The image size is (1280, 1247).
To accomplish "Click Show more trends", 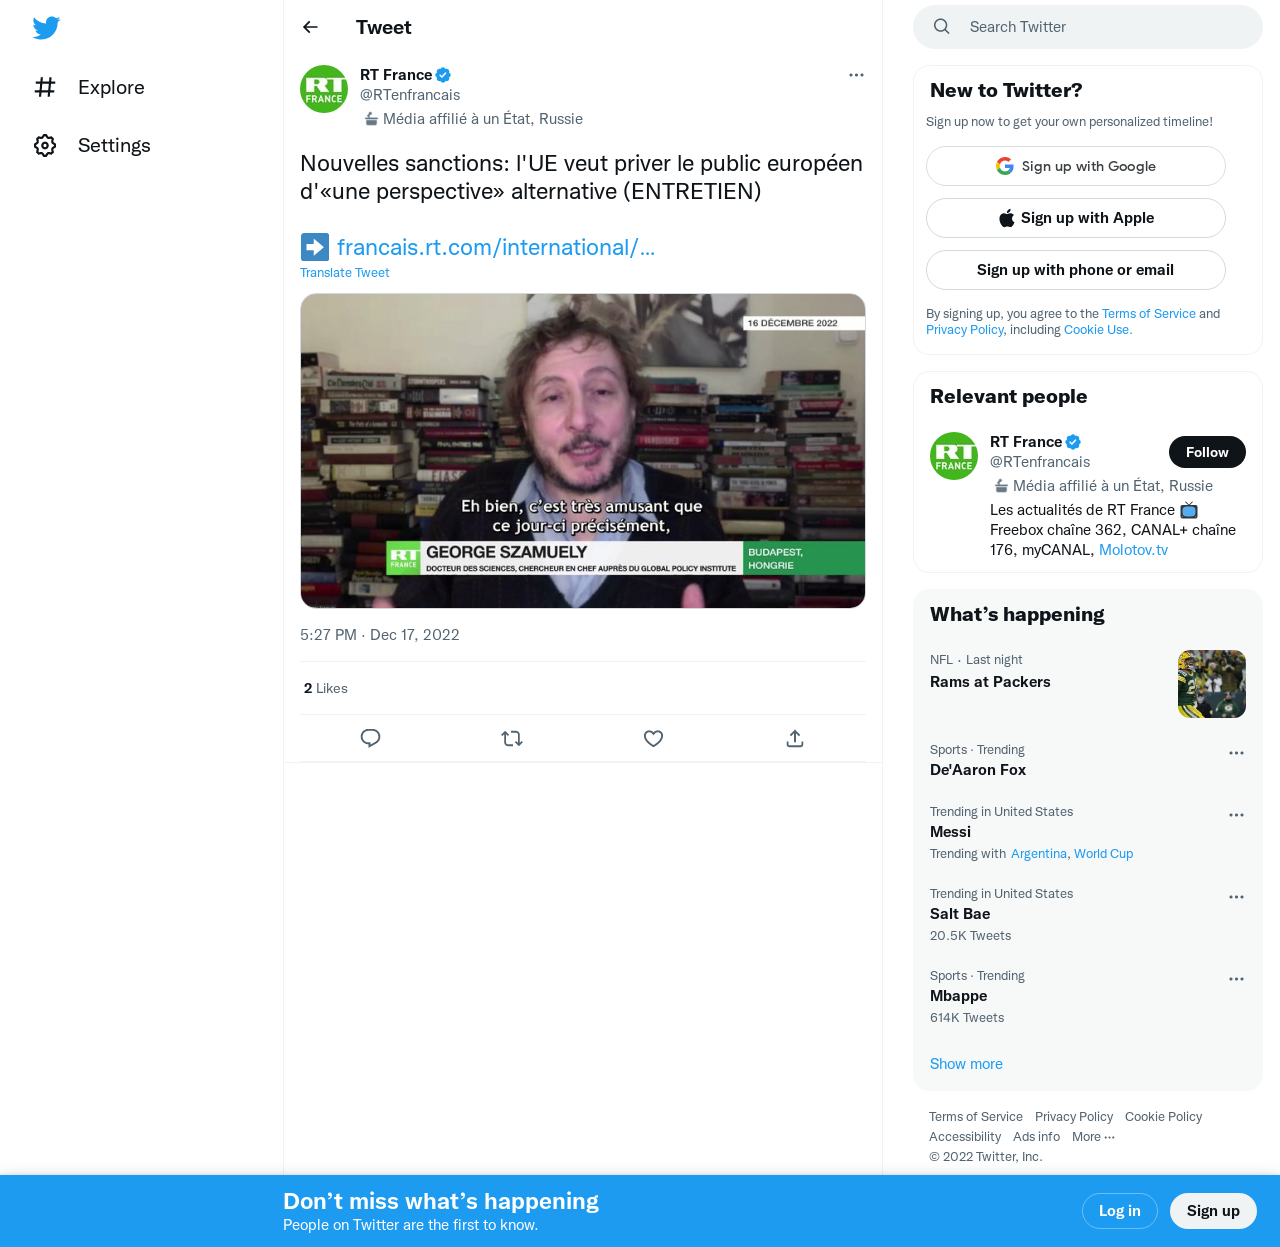I will pos(966,1064).
